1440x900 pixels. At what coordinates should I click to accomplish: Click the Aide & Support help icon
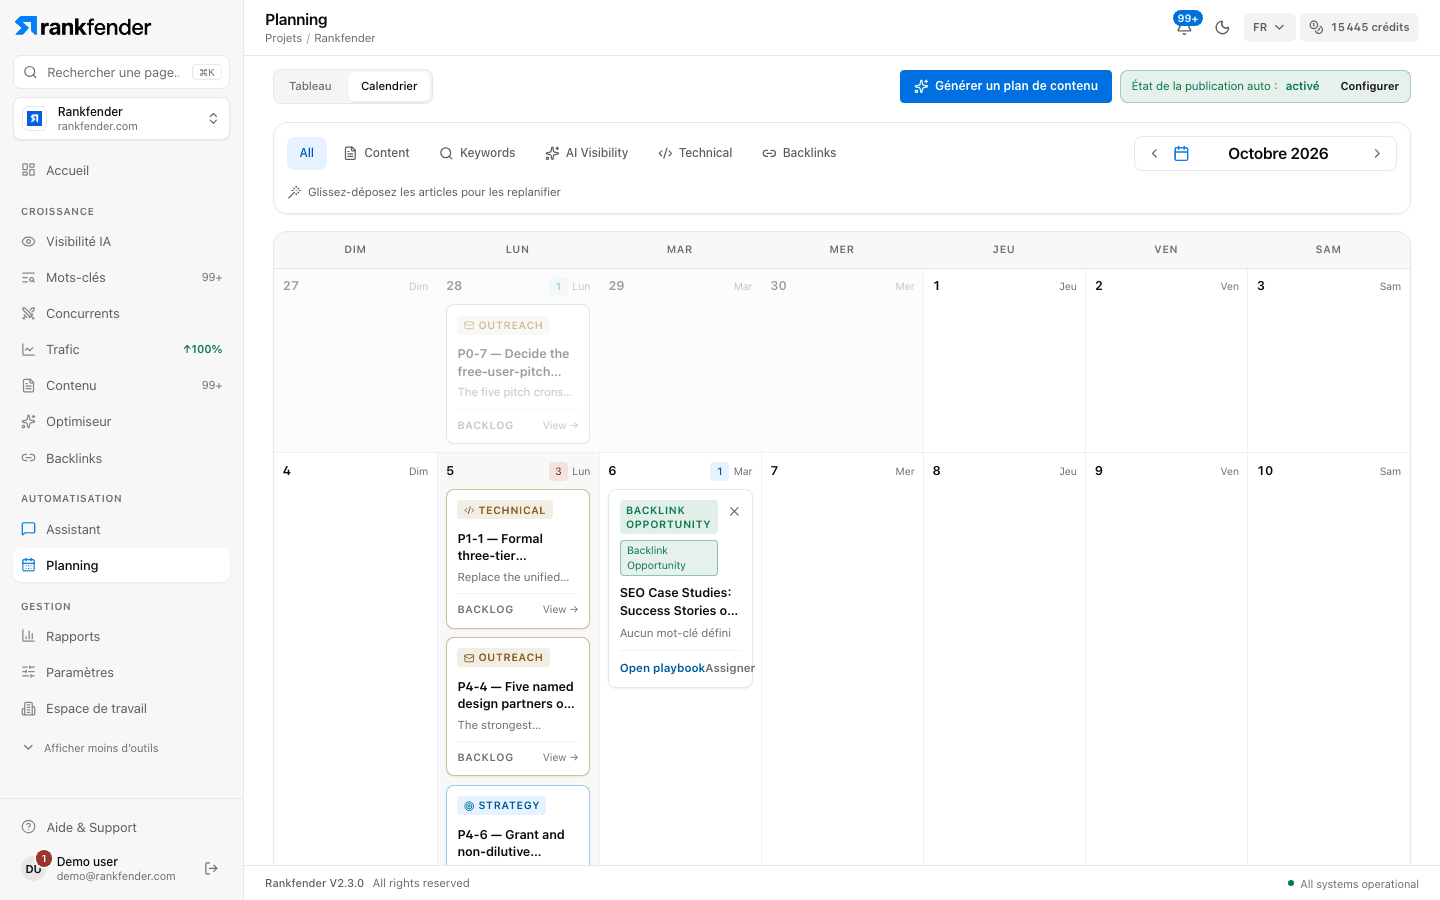[29, 827]
